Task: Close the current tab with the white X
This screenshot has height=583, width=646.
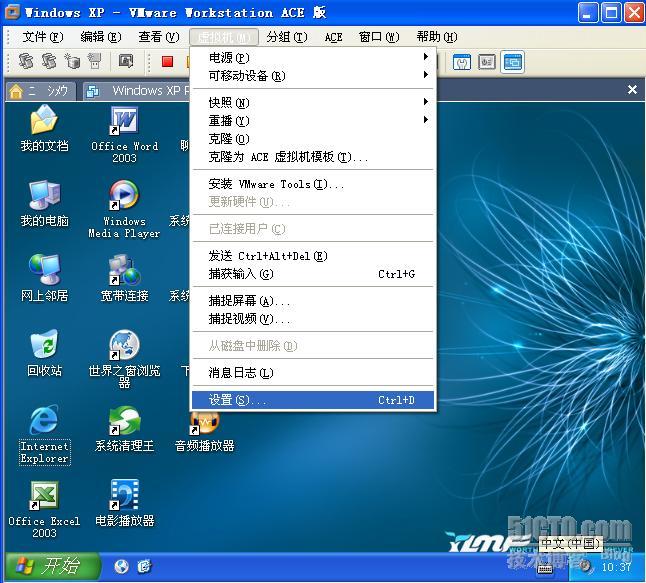Action: pyautogui.click(x=632, y=90)
